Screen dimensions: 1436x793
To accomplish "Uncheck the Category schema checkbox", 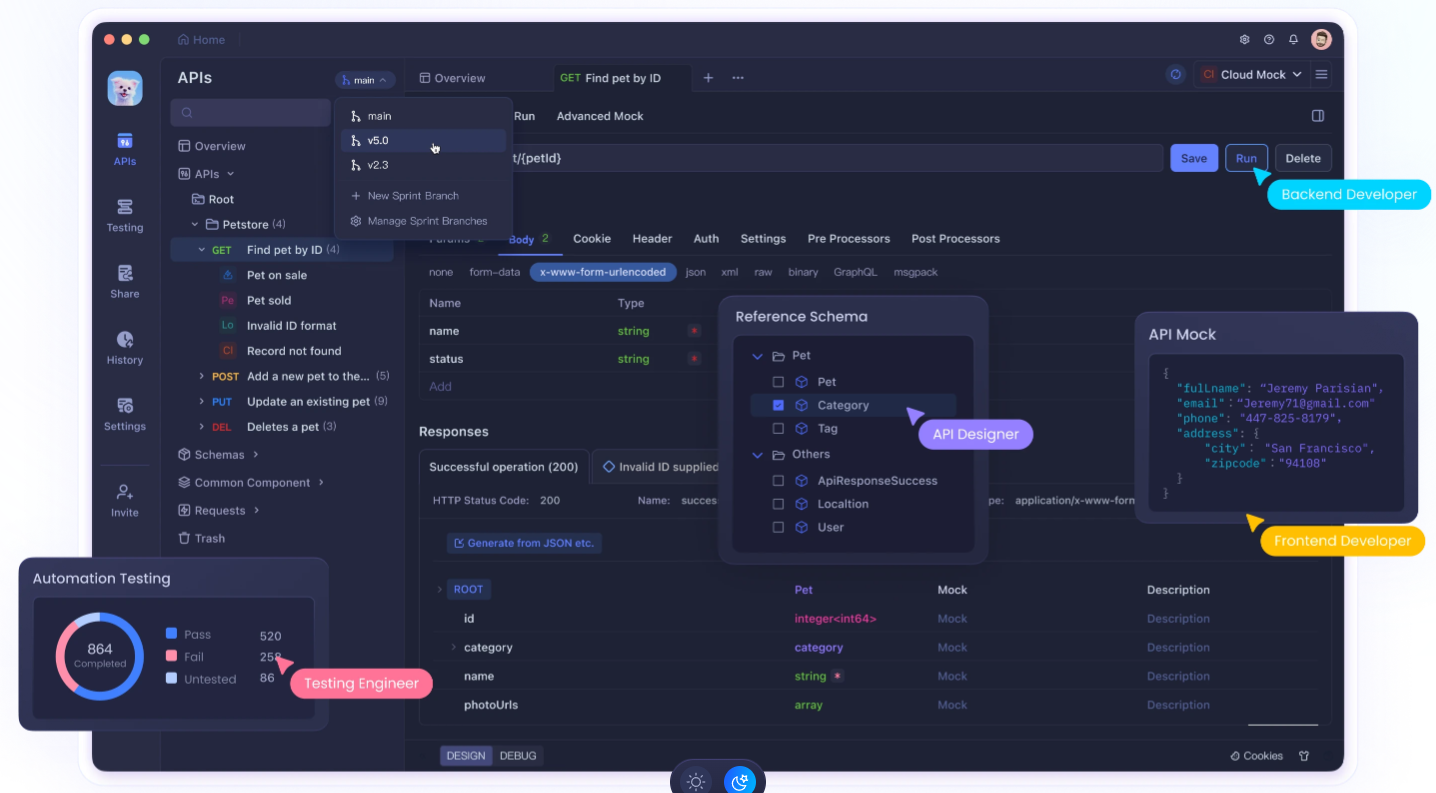I will pyautogui.click(x=778, y=406).
